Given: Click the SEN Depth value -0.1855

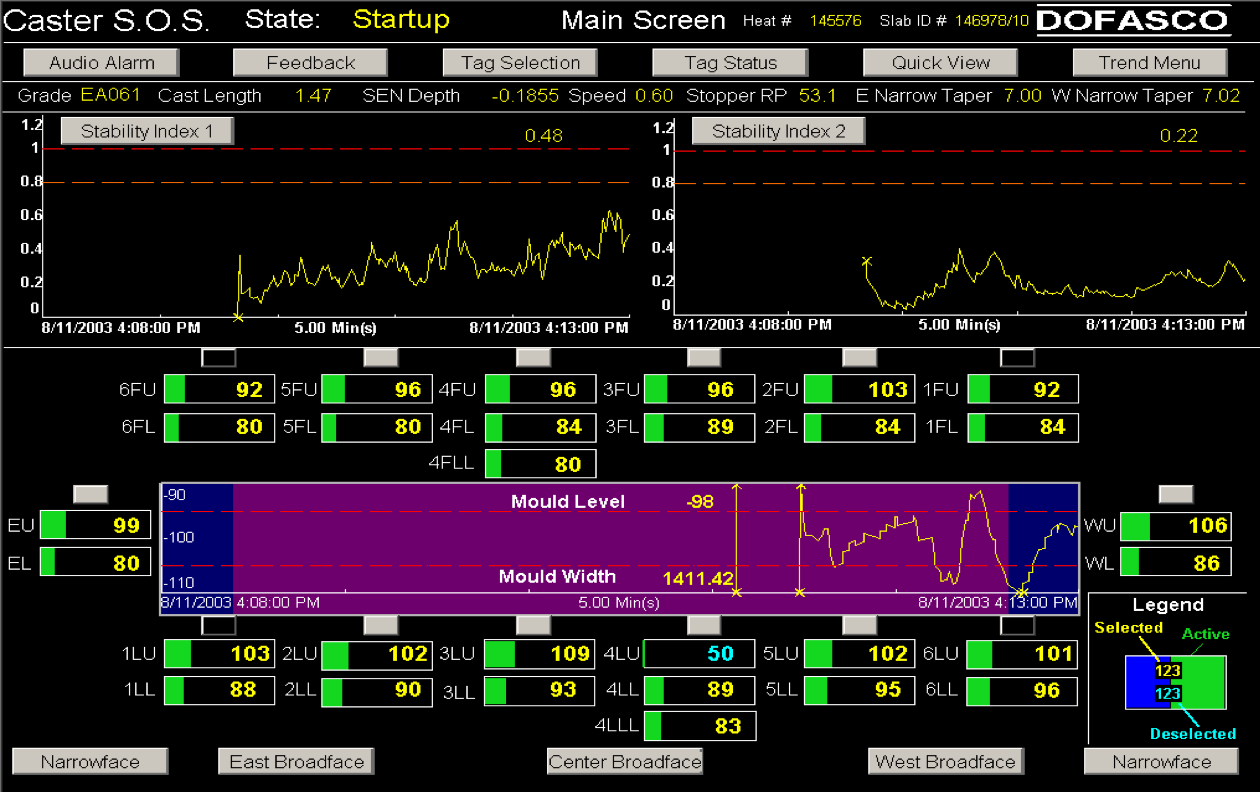Looking at the screenshot, I should point(527,96).
